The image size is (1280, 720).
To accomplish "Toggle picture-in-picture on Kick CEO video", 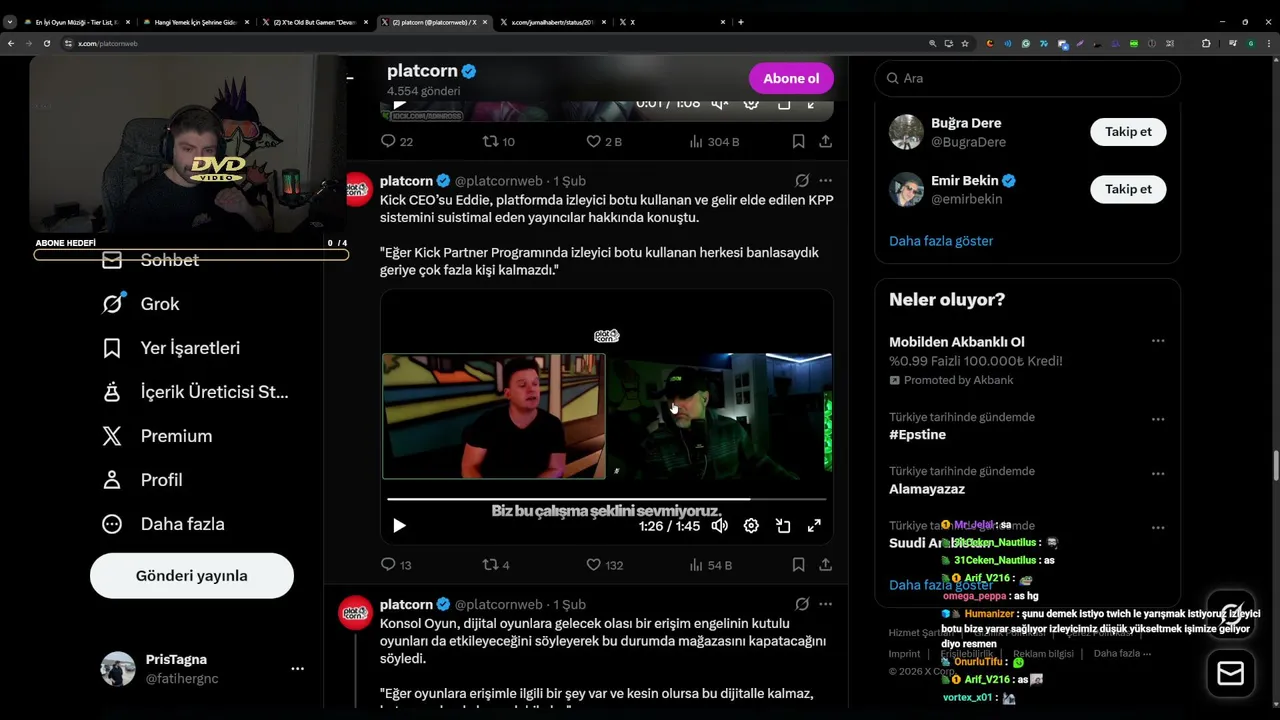I will 783,526.
